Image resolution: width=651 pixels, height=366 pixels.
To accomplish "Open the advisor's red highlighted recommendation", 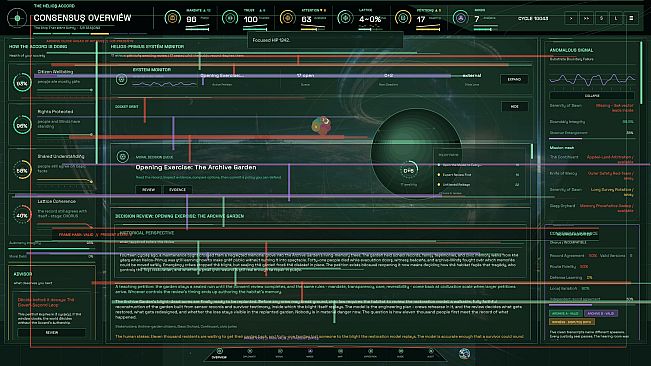I will (x=46, y=302).
